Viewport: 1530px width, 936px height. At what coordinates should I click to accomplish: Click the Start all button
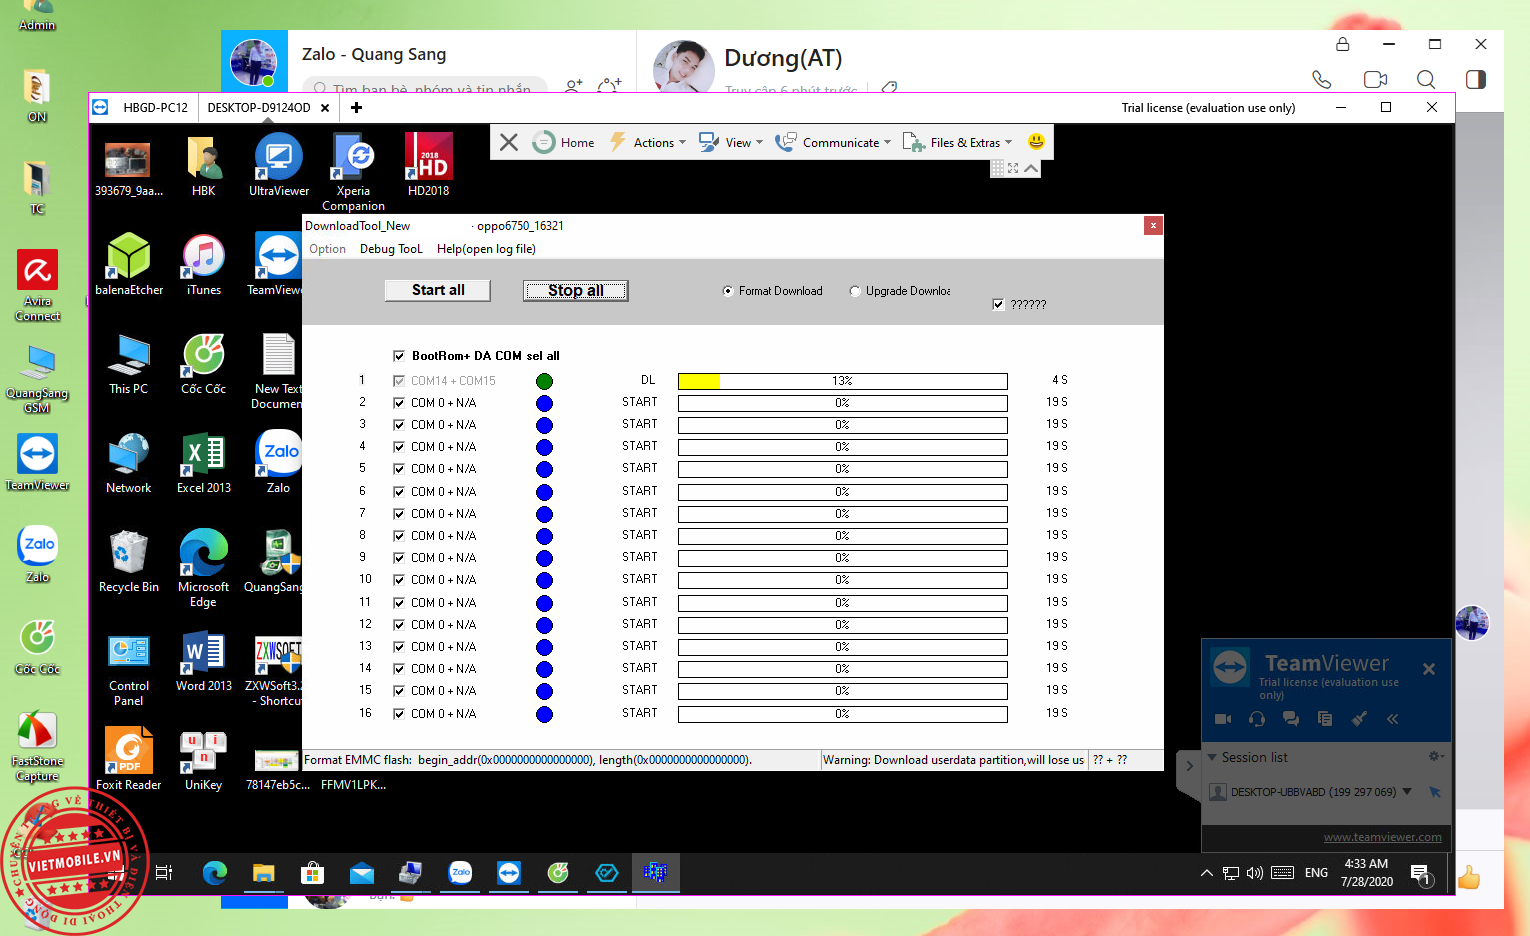pos(438,290)
